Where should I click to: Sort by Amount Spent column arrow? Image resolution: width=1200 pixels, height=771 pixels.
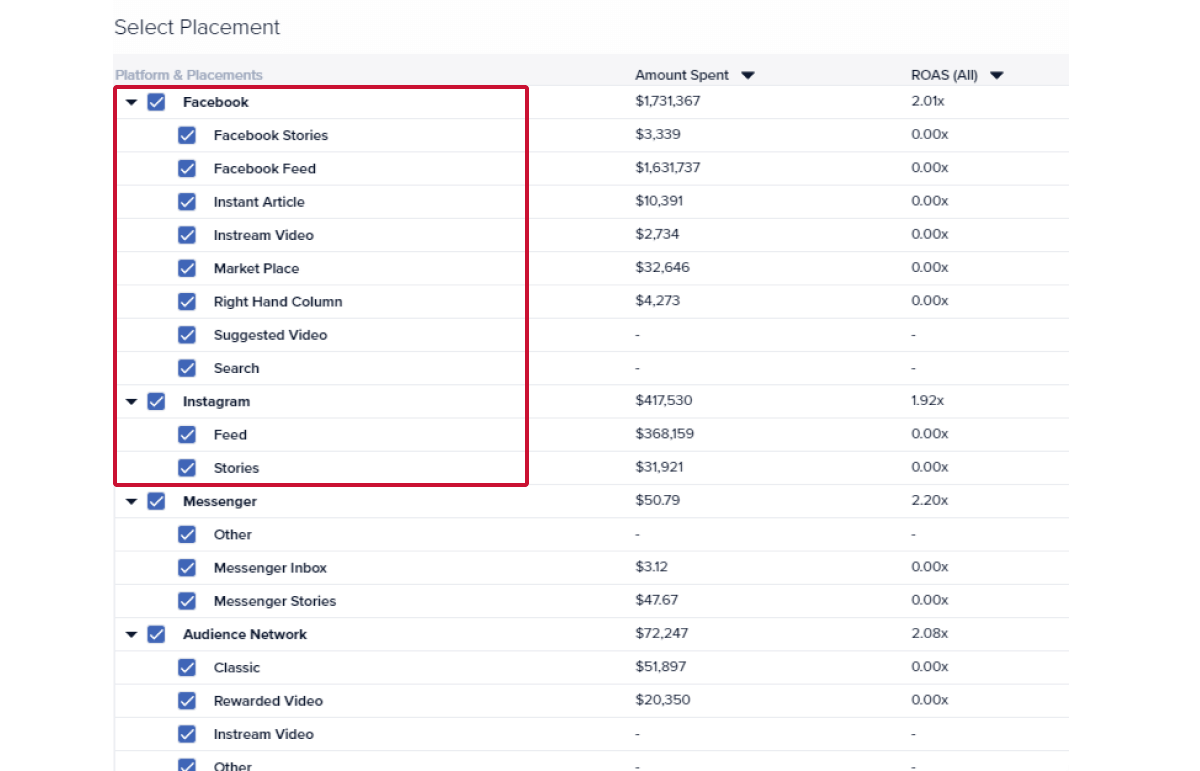[x=748, y=75]
